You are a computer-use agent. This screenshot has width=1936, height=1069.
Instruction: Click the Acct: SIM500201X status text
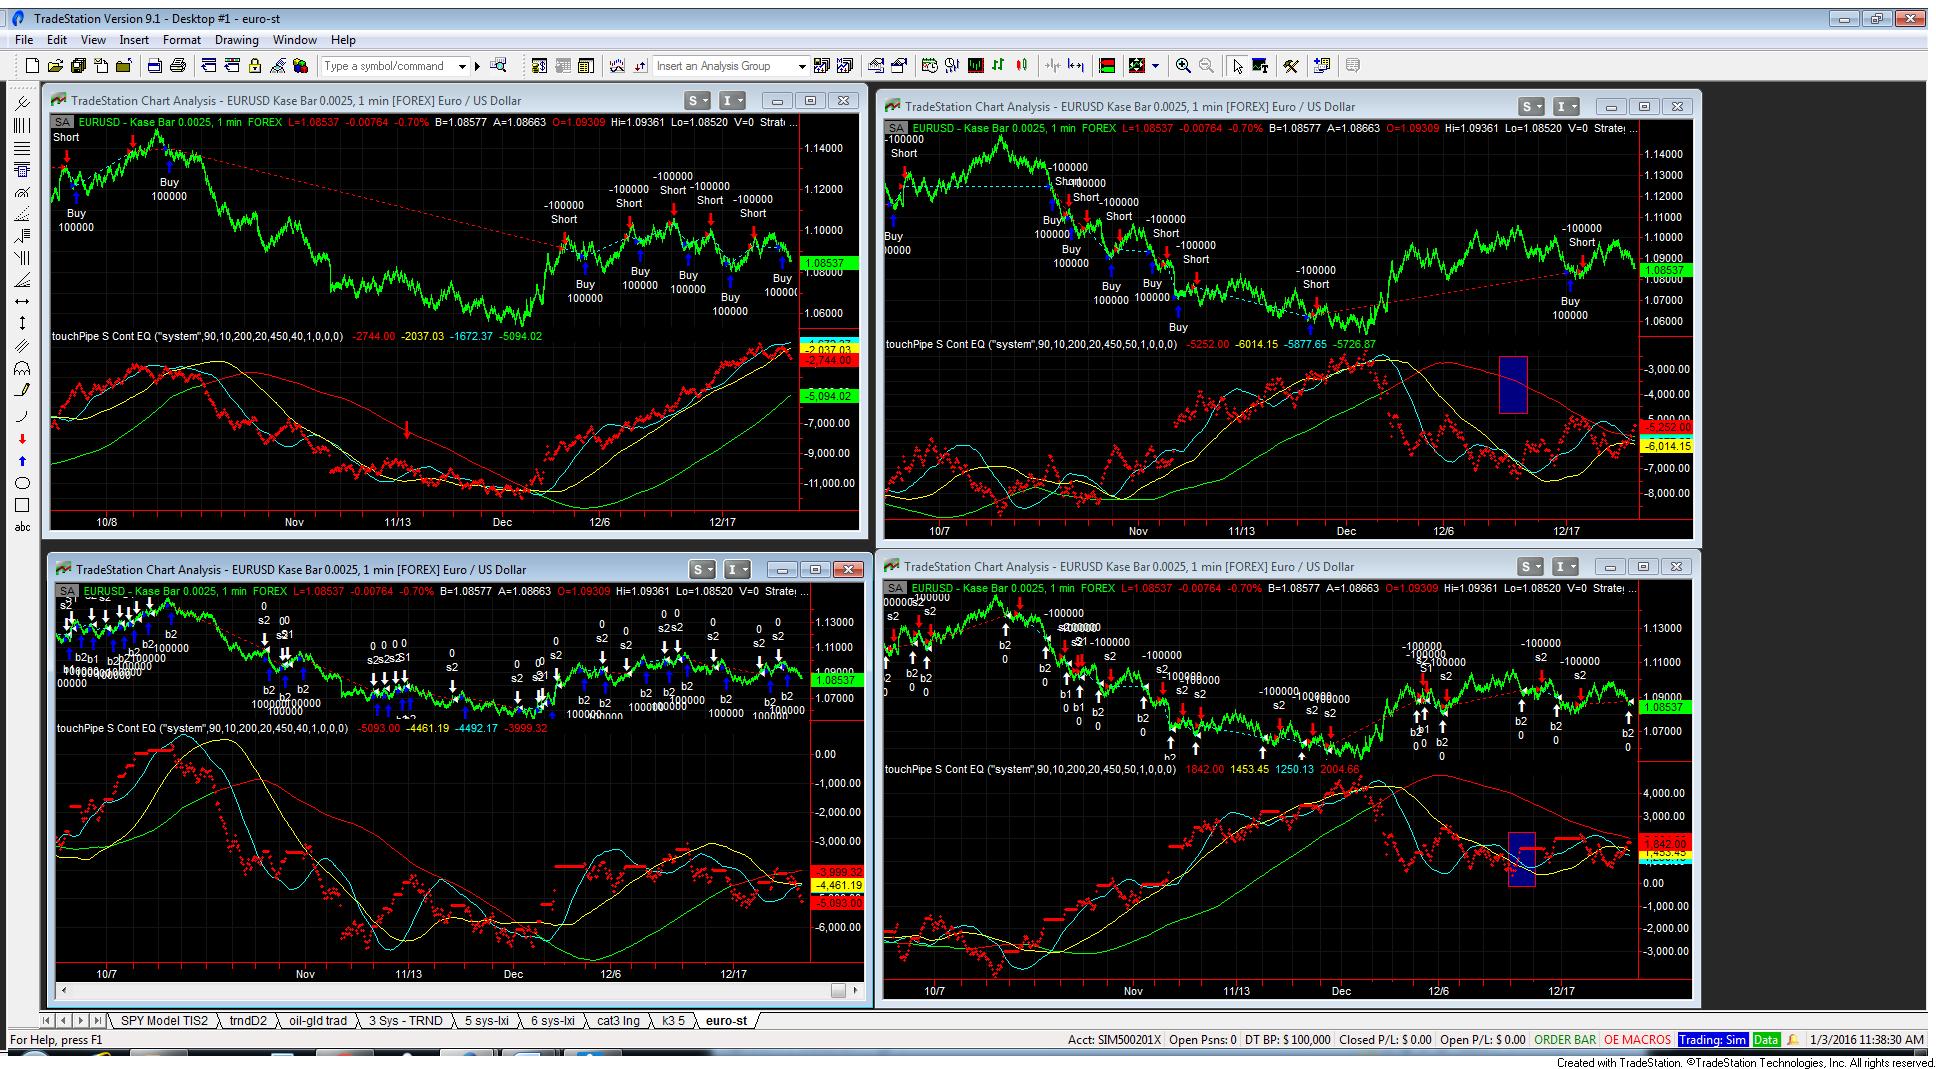[x=1114, y=1039]
